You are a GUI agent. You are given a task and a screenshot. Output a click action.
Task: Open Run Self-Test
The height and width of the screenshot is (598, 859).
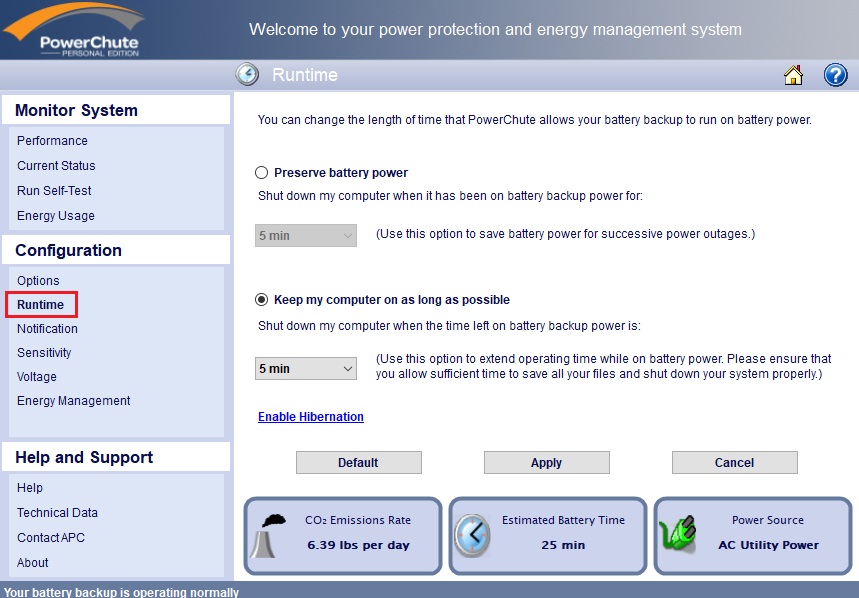pos(54,191)
